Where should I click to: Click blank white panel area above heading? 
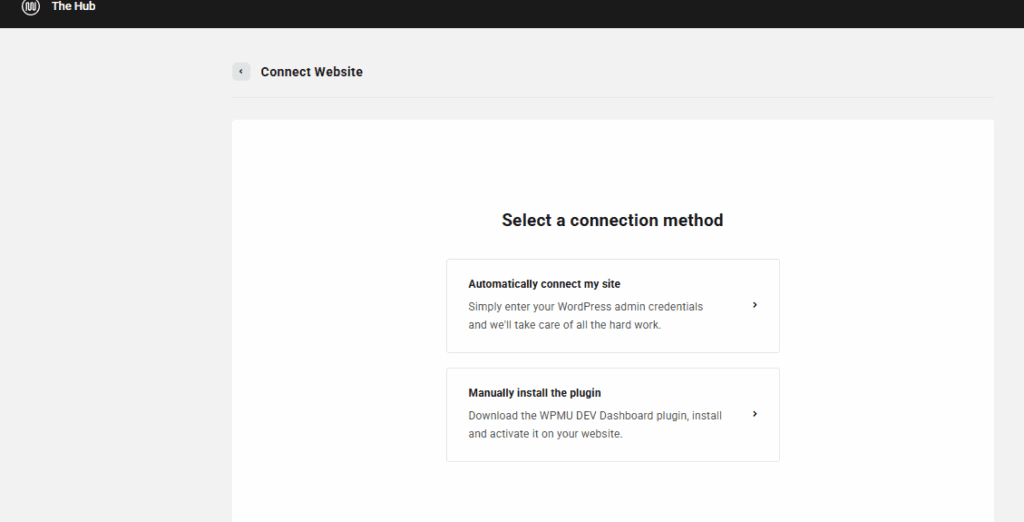pos(612,160)
